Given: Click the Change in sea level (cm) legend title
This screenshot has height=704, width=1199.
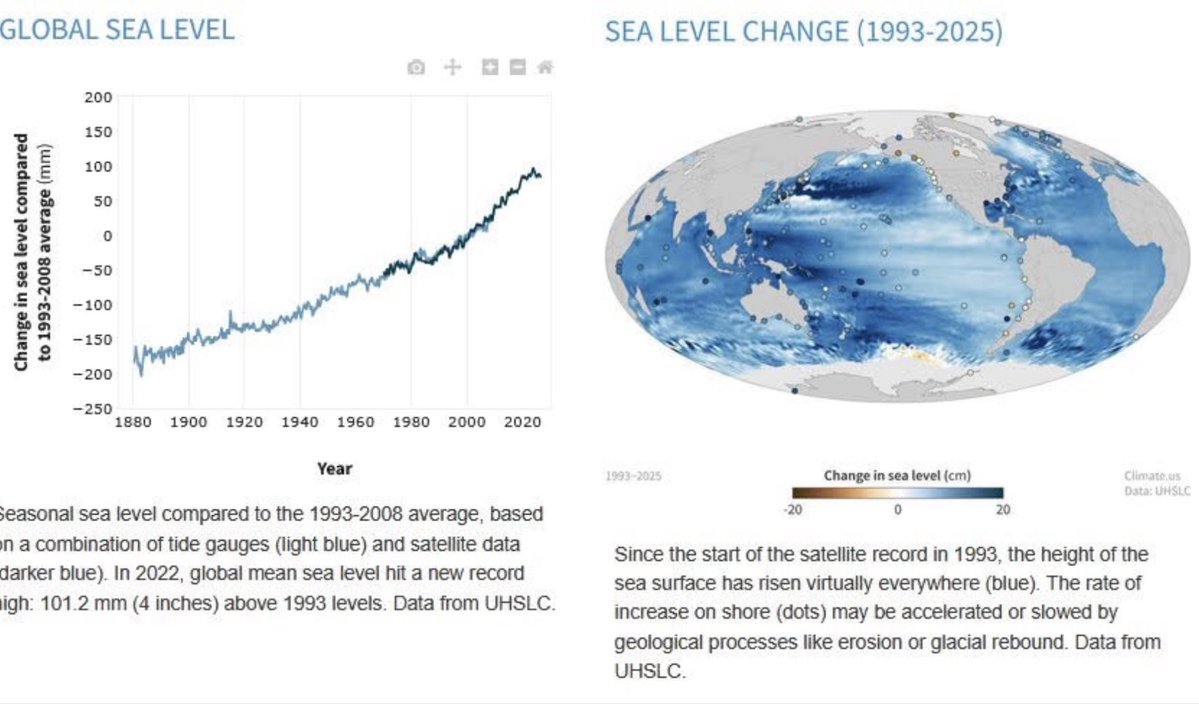Looking at the screenshot, I should click(898, 475).
